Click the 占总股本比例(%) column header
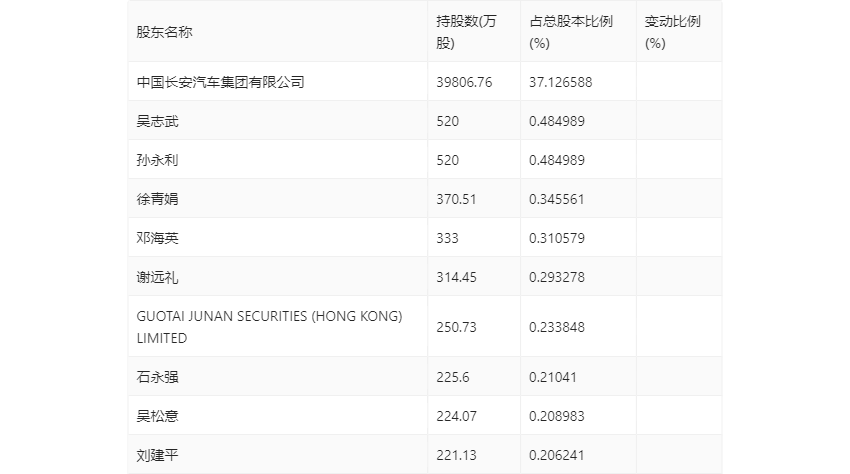The height and width of the screenshot is (474, 850). coord(571,32)
